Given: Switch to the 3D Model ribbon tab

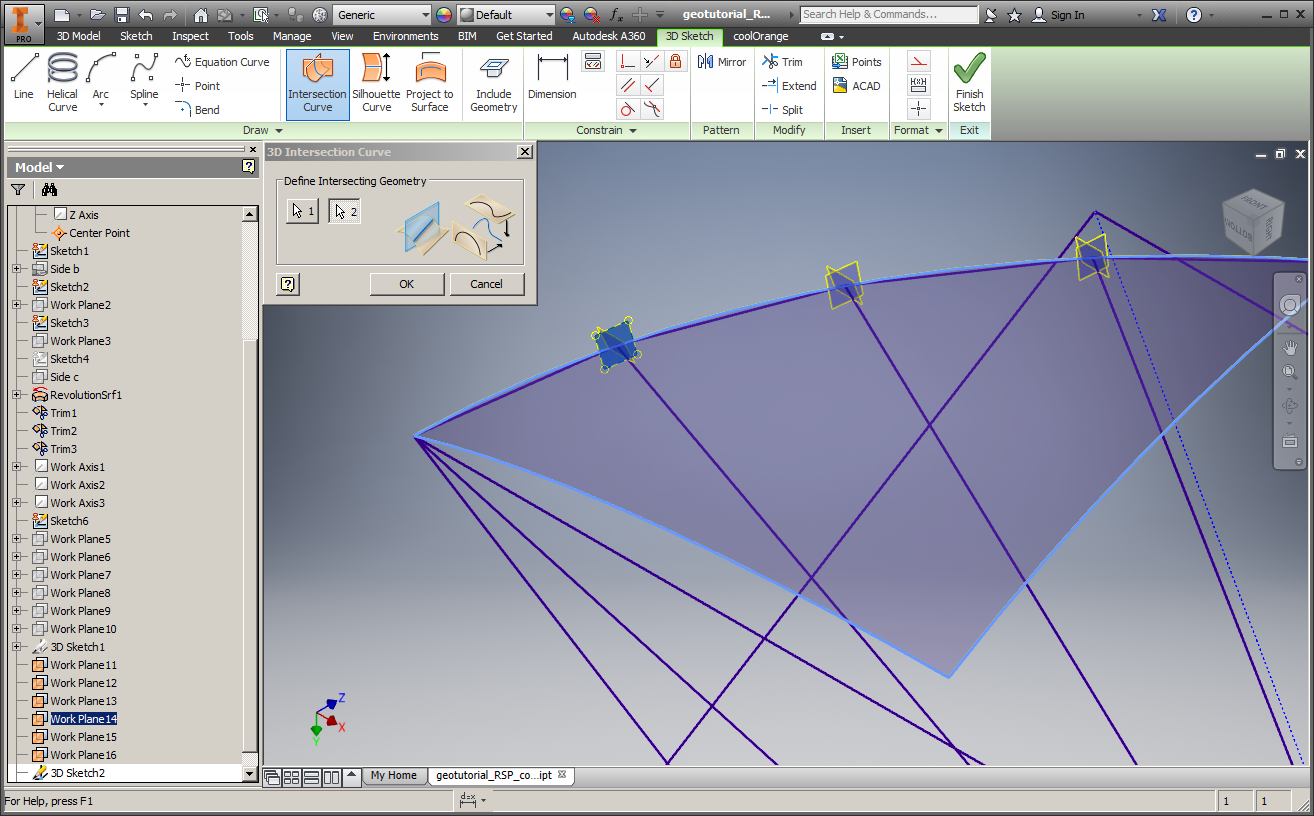Looking at the screenshot, I should point(77,36).
